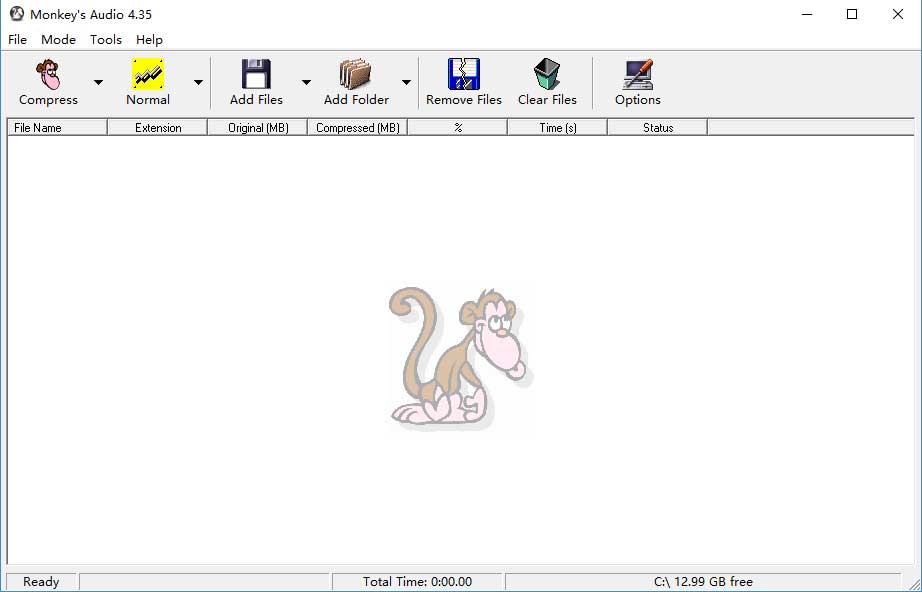Viewport: 922px width, 592px height.
Task: Sort by the Time (s) column header
Action: pyautogui.click(x=557, y=128)
